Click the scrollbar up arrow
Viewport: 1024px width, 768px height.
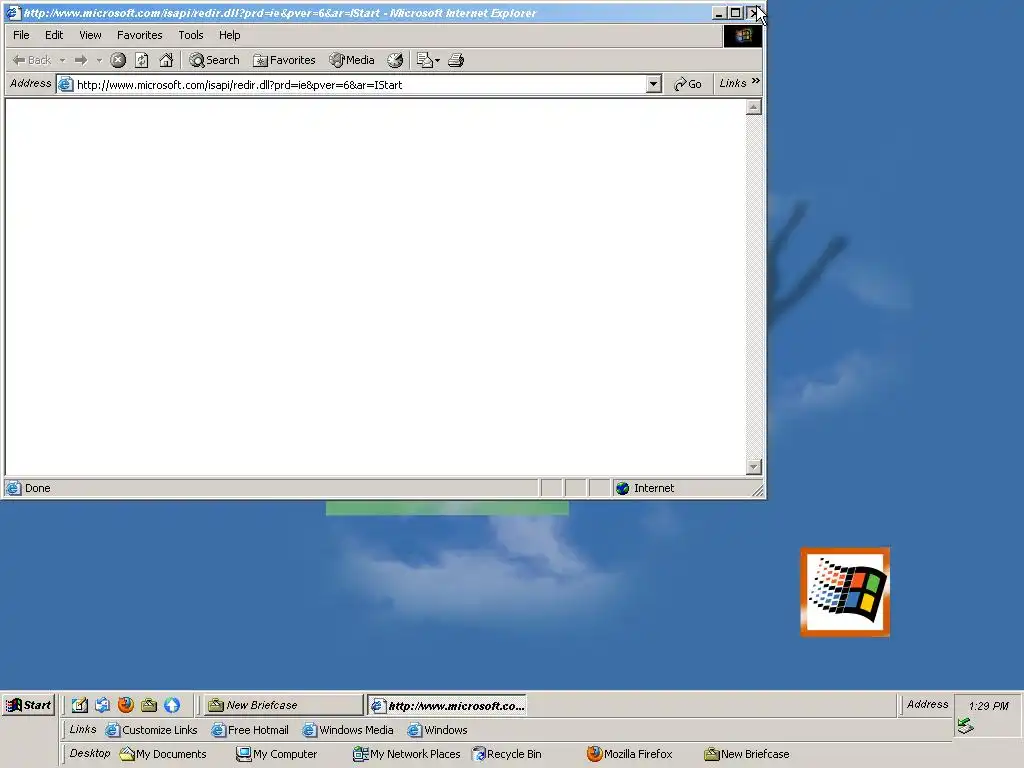click(754, 107)
